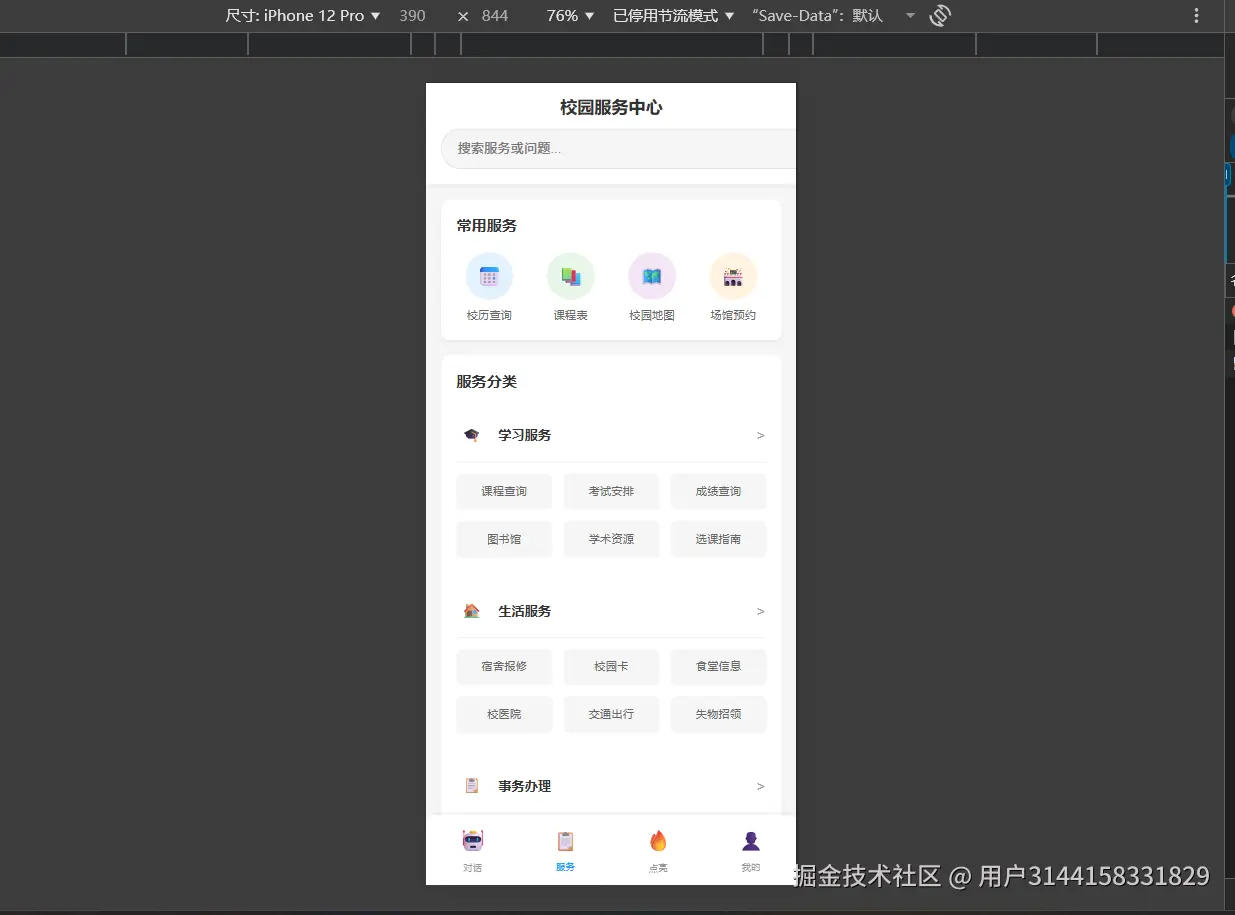Click the 常用服务 section heading

pyautogui.click(x=487, y=226)
